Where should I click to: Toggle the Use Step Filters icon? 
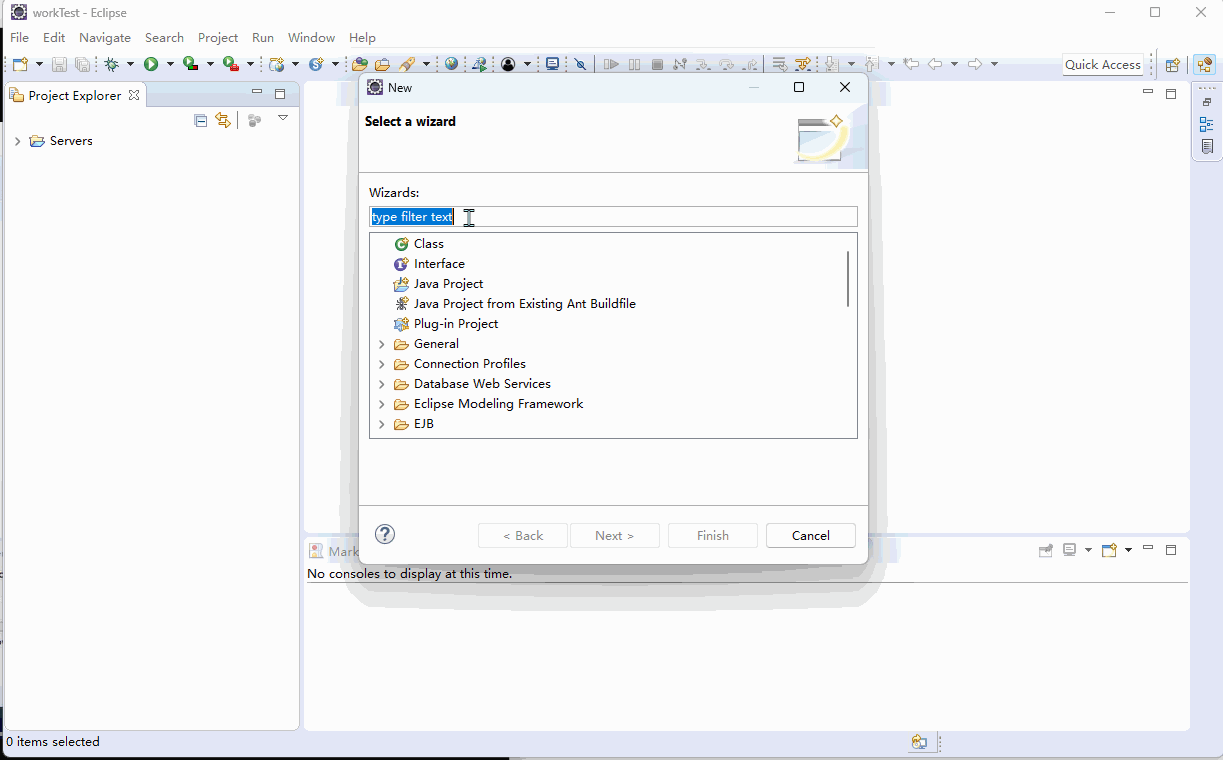click(802, 64)
